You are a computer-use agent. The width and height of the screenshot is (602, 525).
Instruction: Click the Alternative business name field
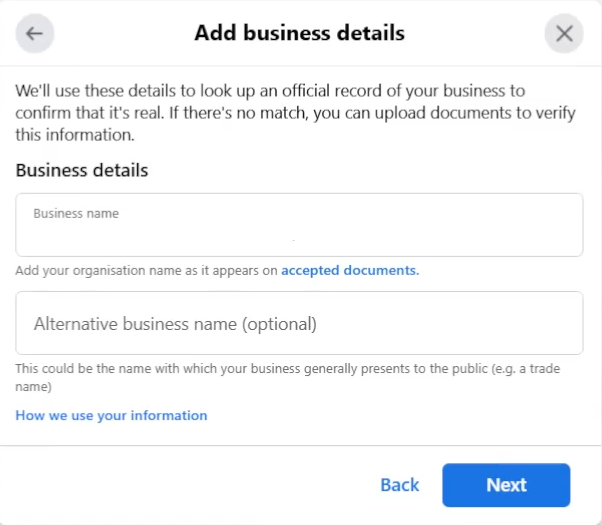click(x=299, y=323)
